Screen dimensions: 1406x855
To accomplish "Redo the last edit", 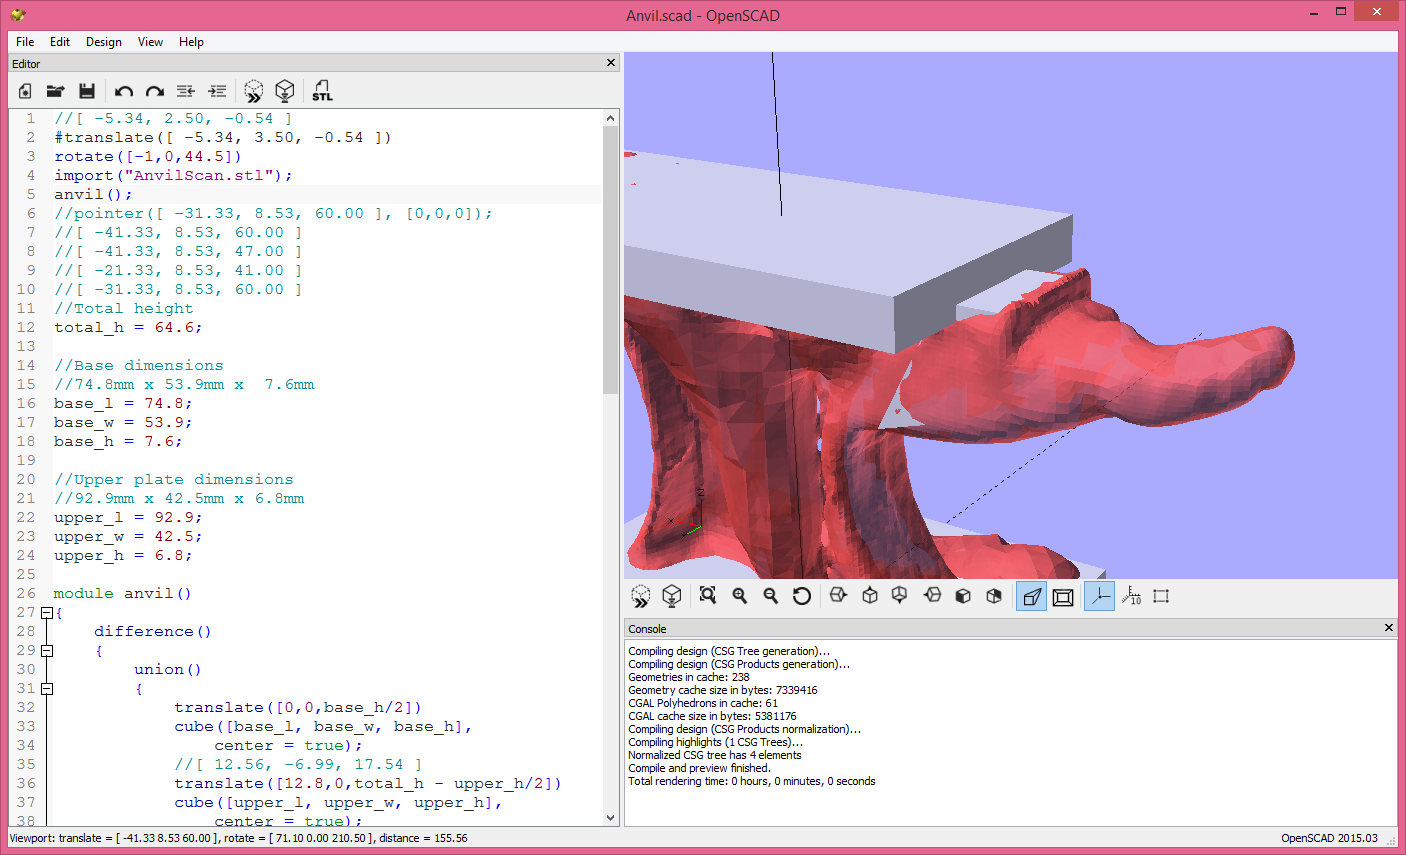I will point(154,91).
